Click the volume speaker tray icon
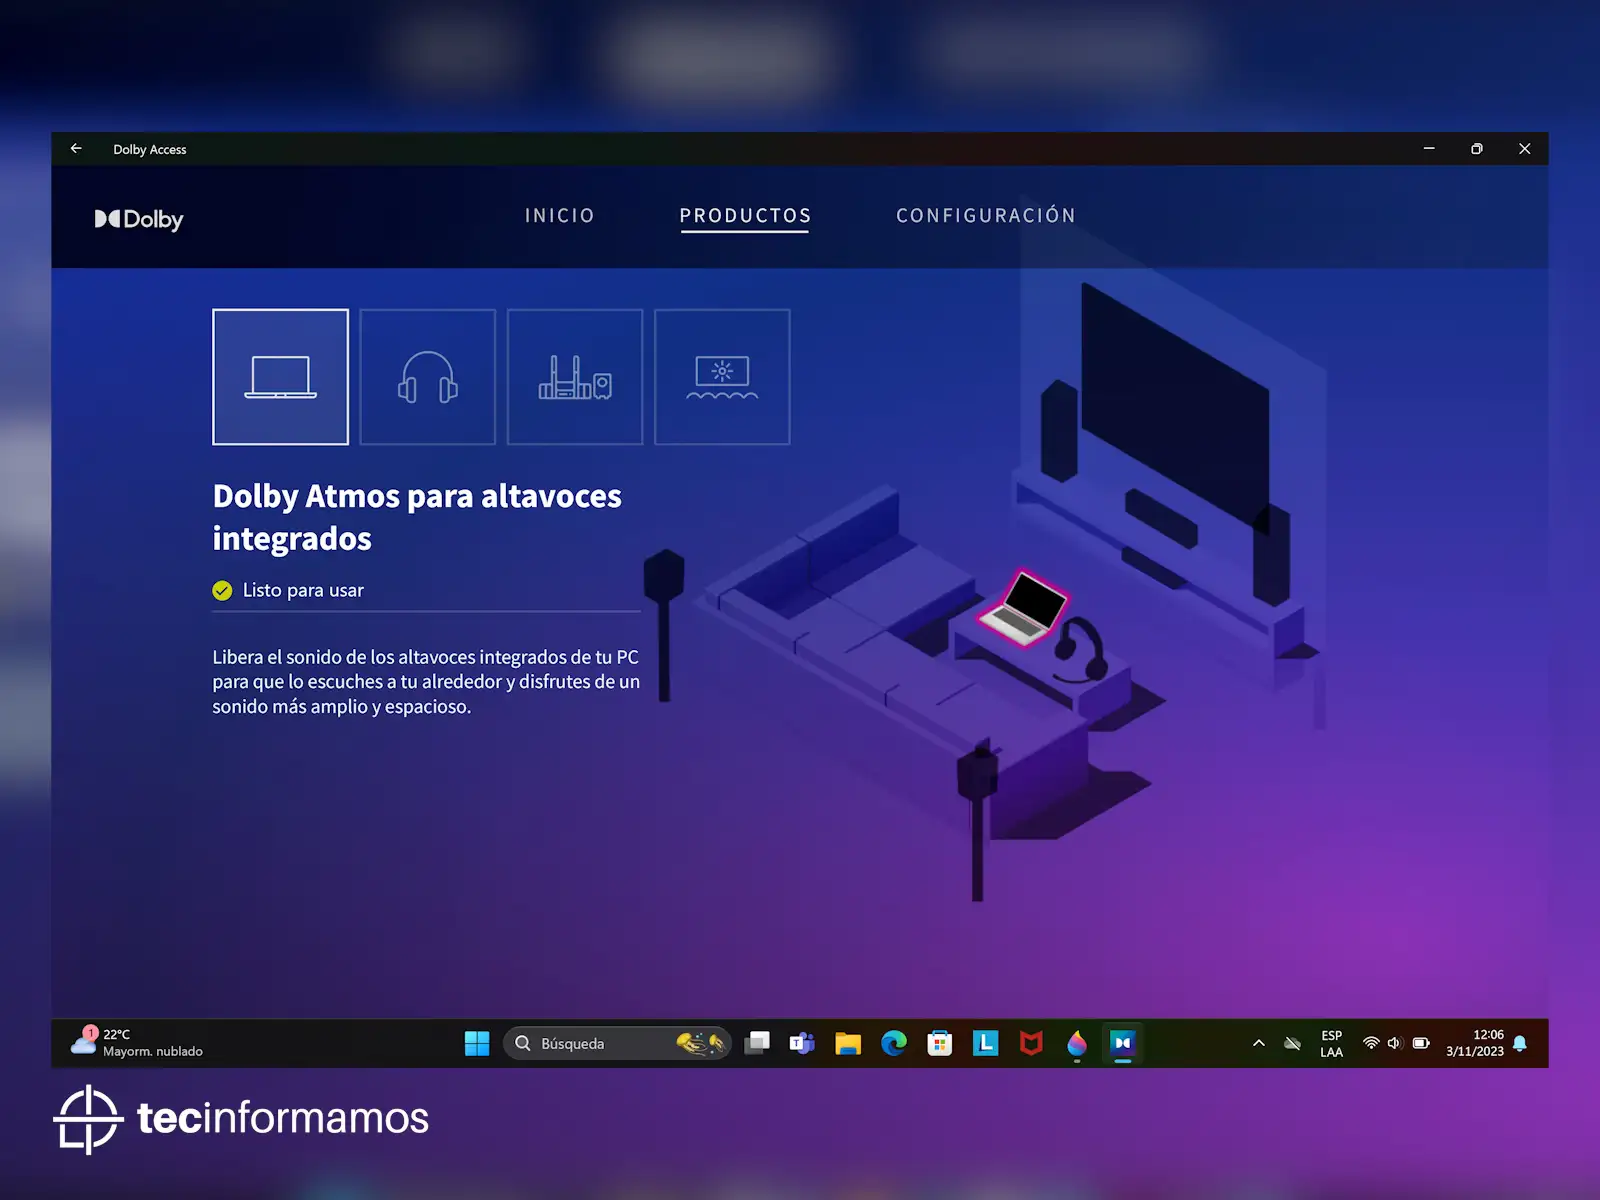This screenshot has width=1600, height=1200. 1395,1043
